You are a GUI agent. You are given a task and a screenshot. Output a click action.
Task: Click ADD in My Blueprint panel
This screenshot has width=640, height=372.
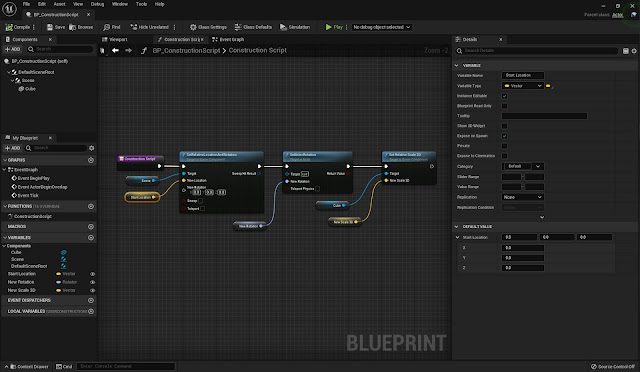[12, 148]
